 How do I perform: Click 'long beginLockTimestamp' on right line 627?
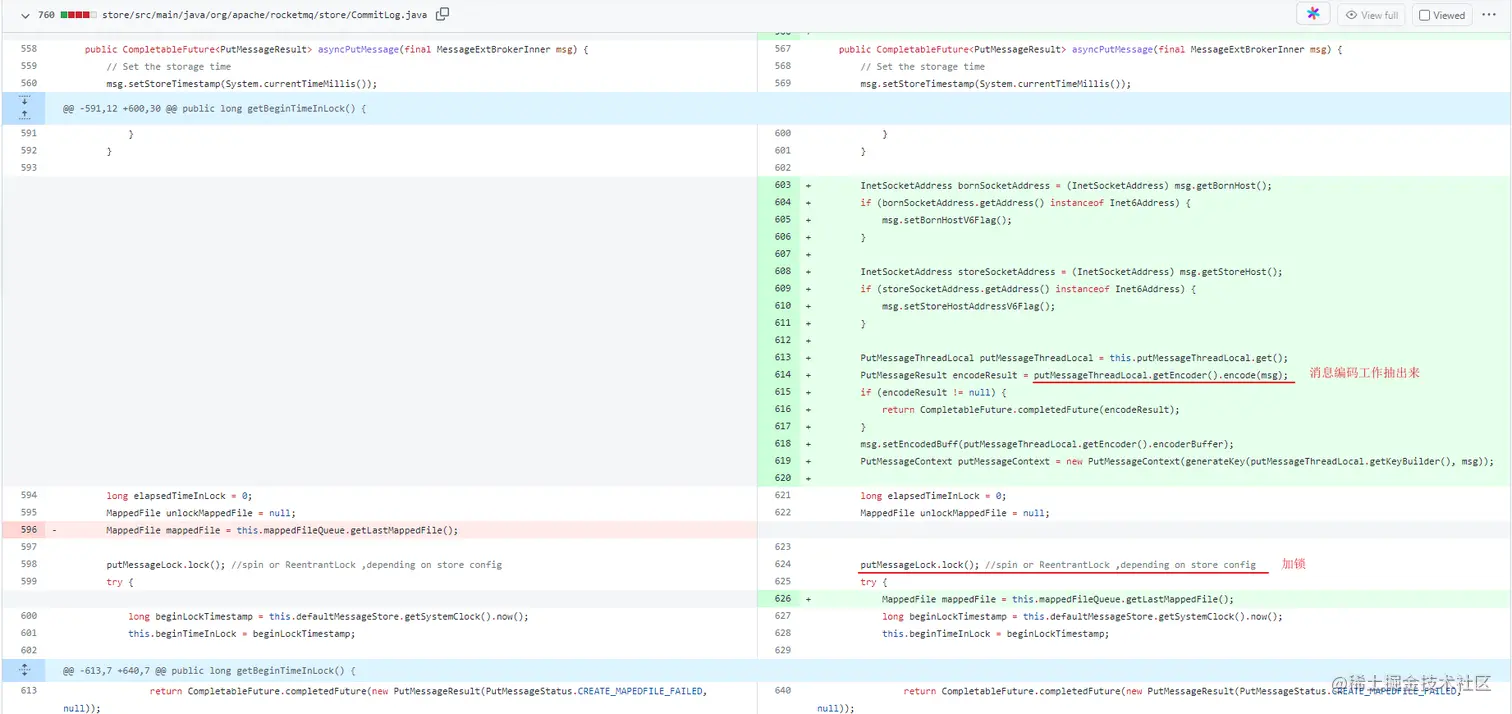[1082, 616]
